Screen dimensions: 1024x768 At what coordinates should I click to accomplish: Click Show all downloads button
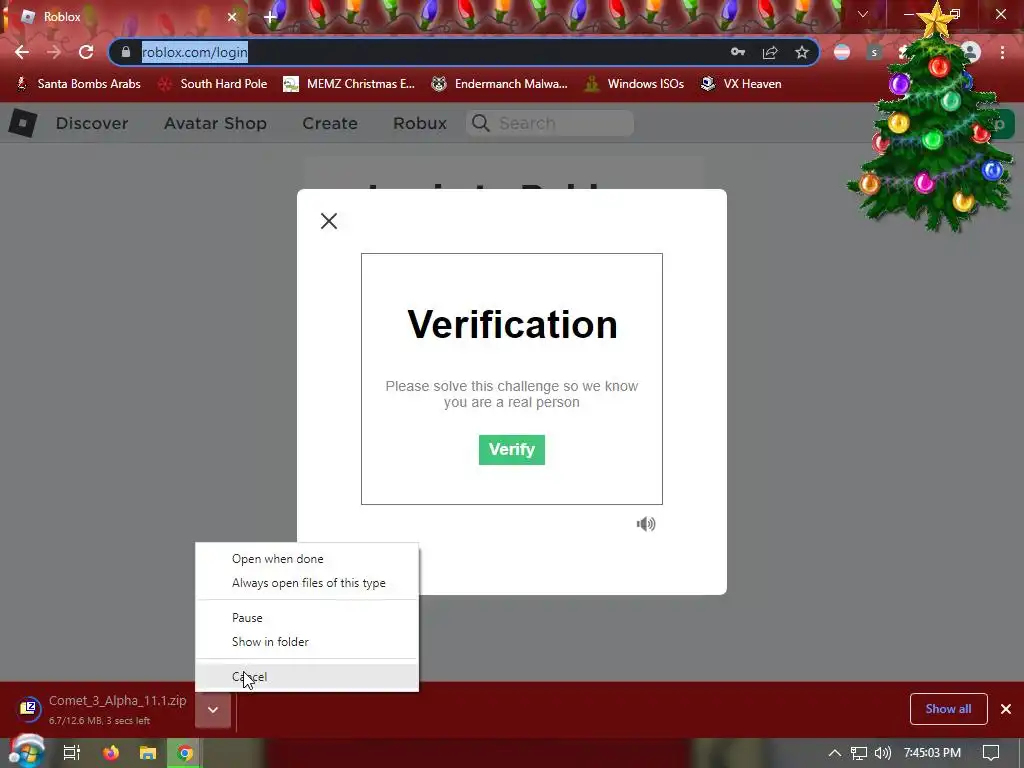[948, 709]
